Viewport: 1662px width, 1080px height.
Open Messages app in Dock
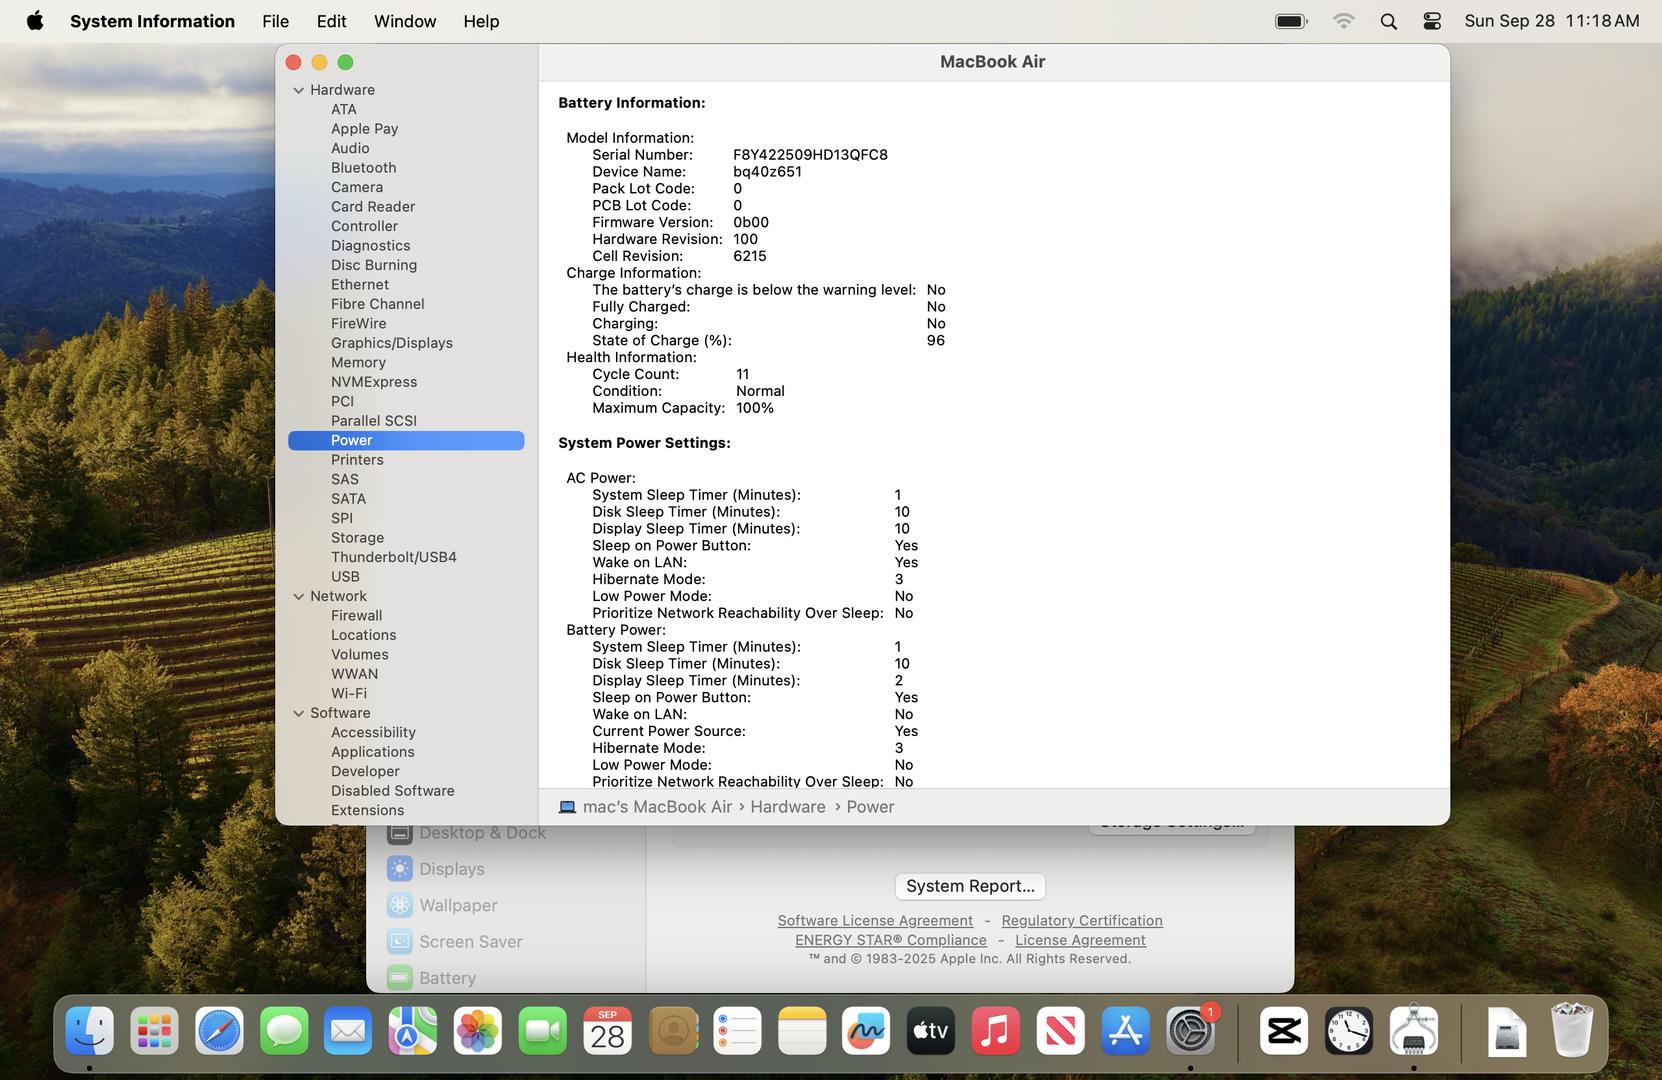[284, 1031]
